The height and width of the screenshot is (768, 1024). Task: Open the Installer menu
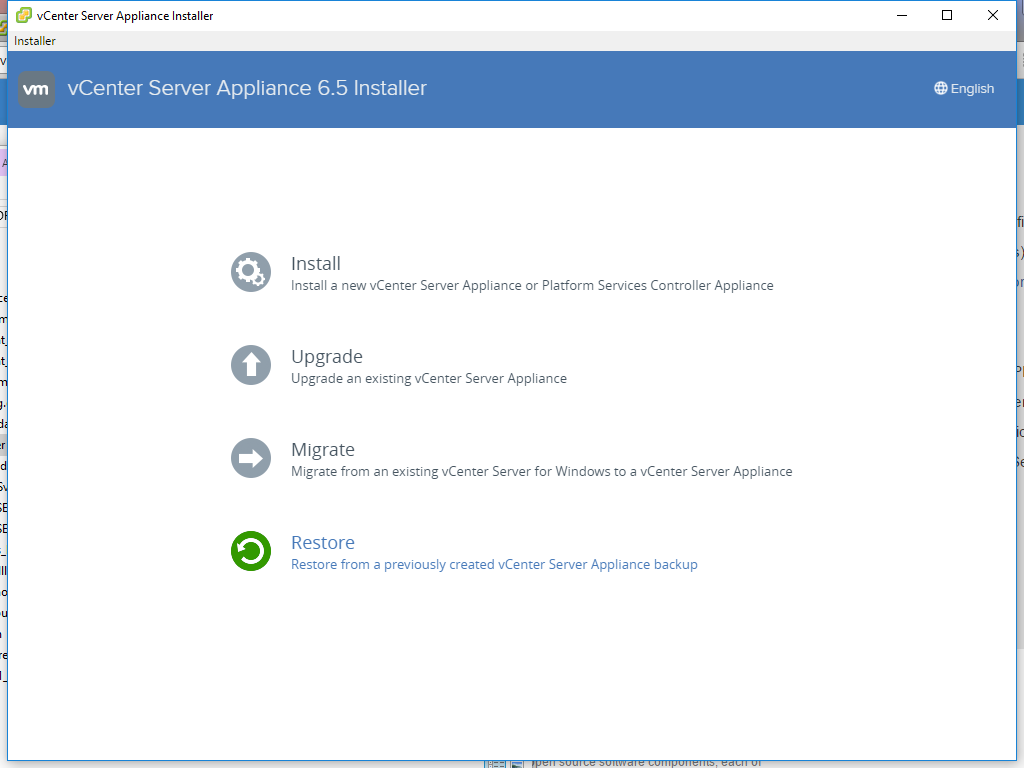(x=35, y=40)
